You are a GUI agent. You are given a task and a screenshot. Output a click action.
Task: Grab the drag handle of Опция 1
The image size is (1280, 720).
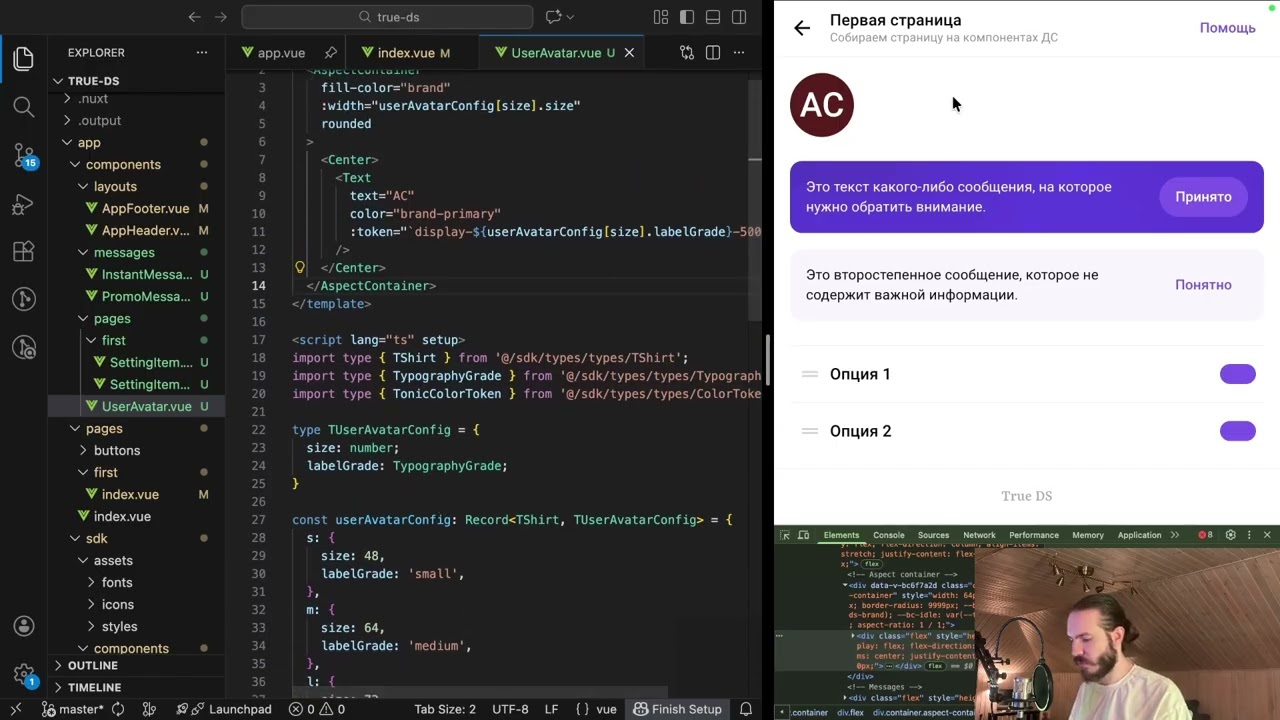(810, 374)
